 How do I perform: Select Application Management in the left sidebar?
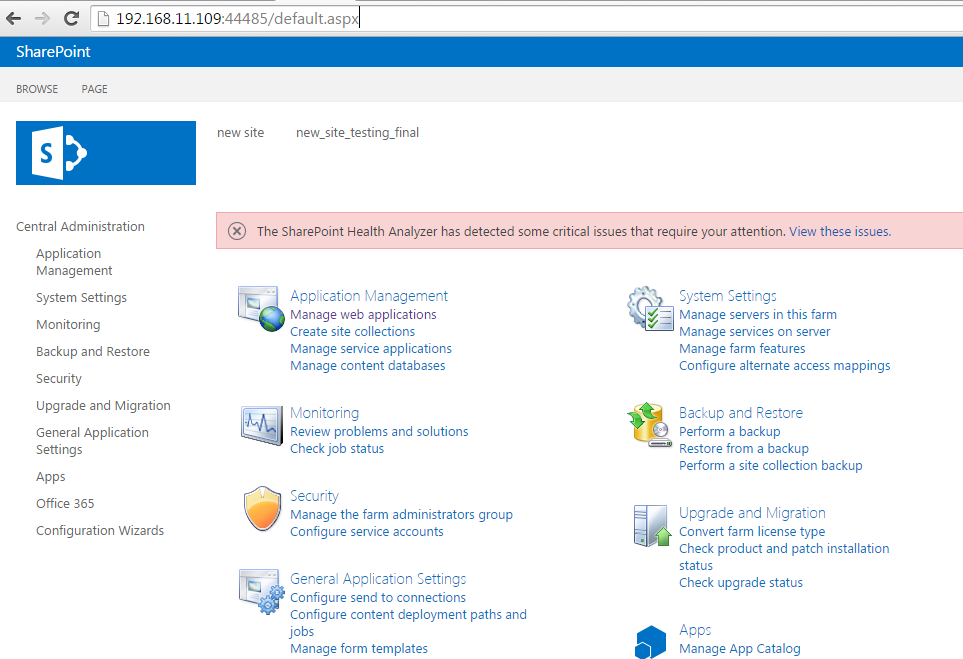(74, 262)
